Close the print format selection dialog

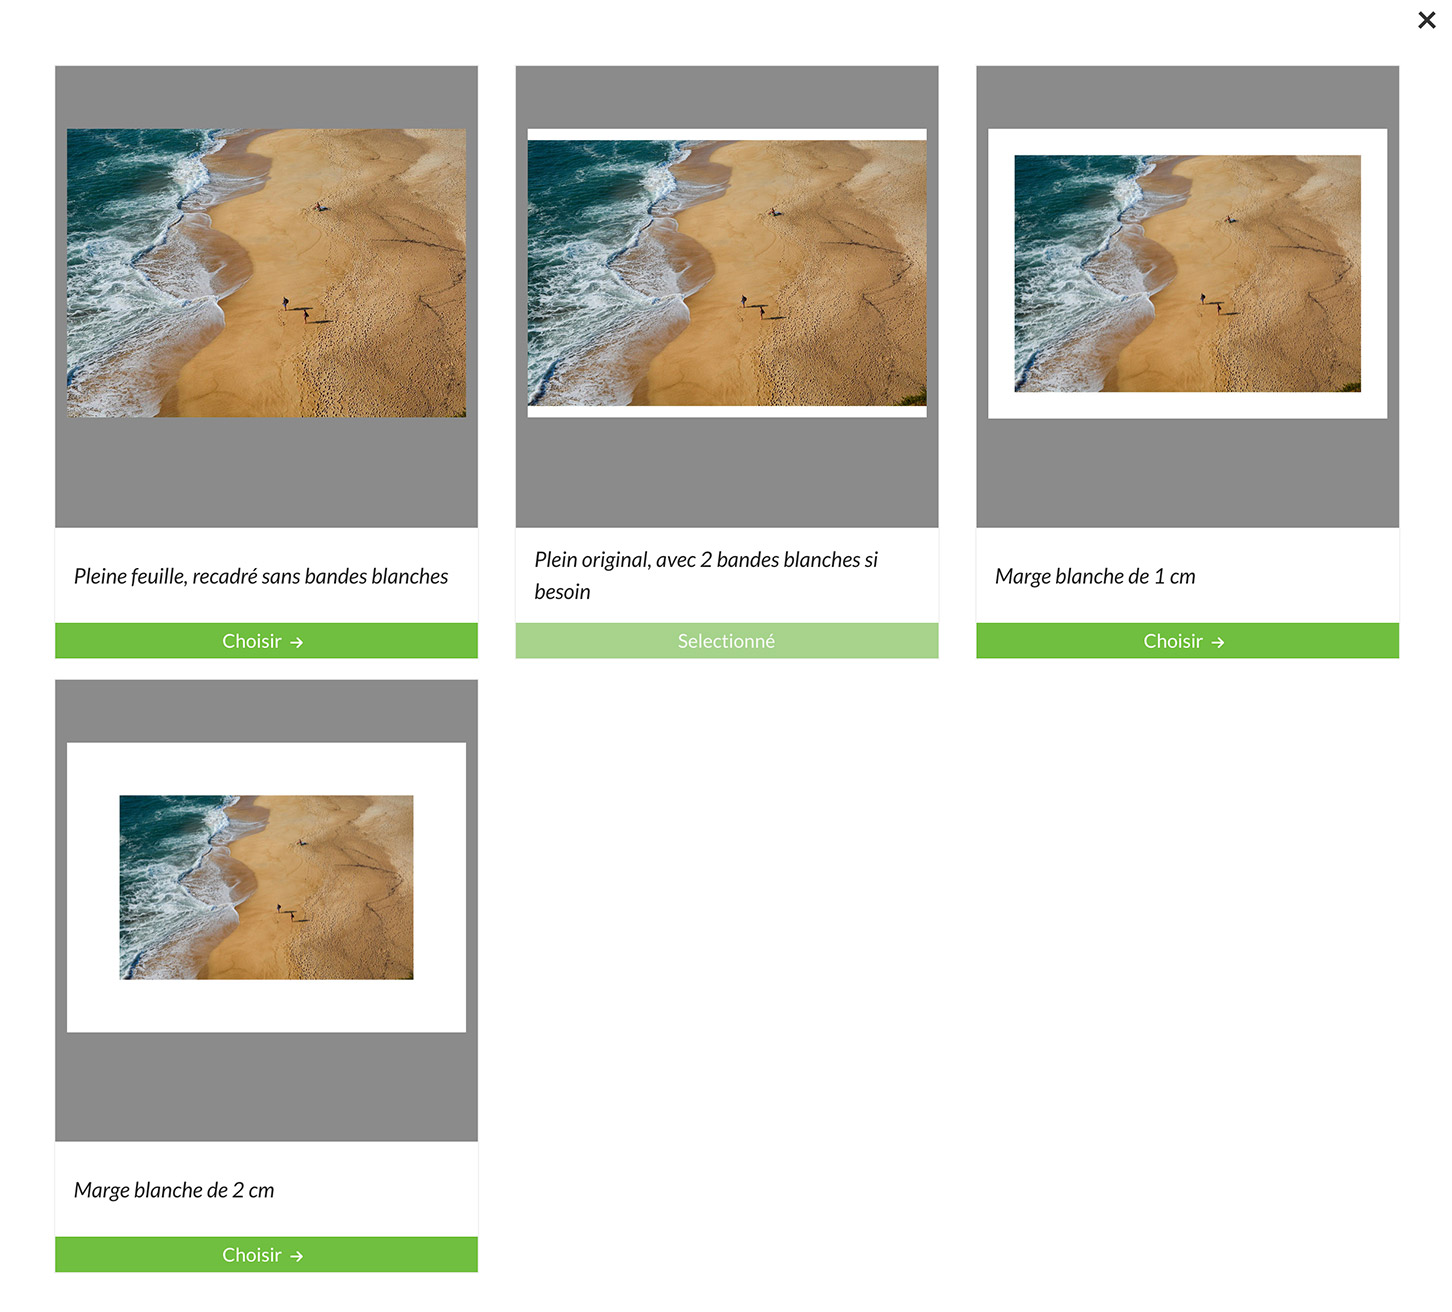pos(1426,20)
